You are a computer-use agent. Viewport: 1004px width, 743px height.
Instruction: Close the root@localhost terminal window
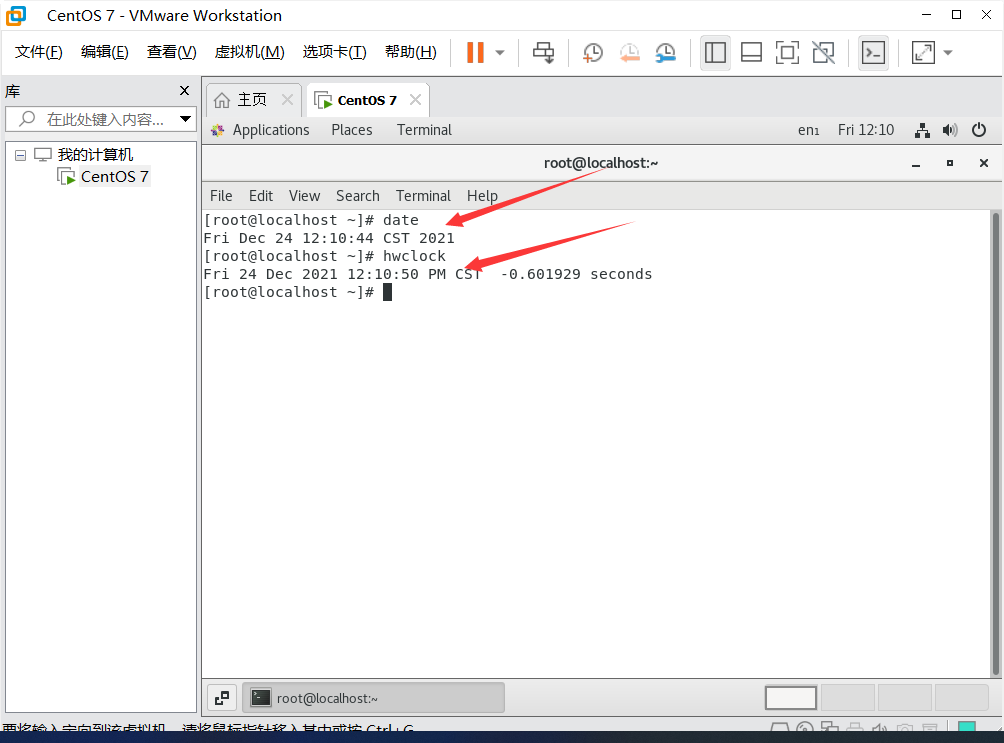click(x=984, y=163)
